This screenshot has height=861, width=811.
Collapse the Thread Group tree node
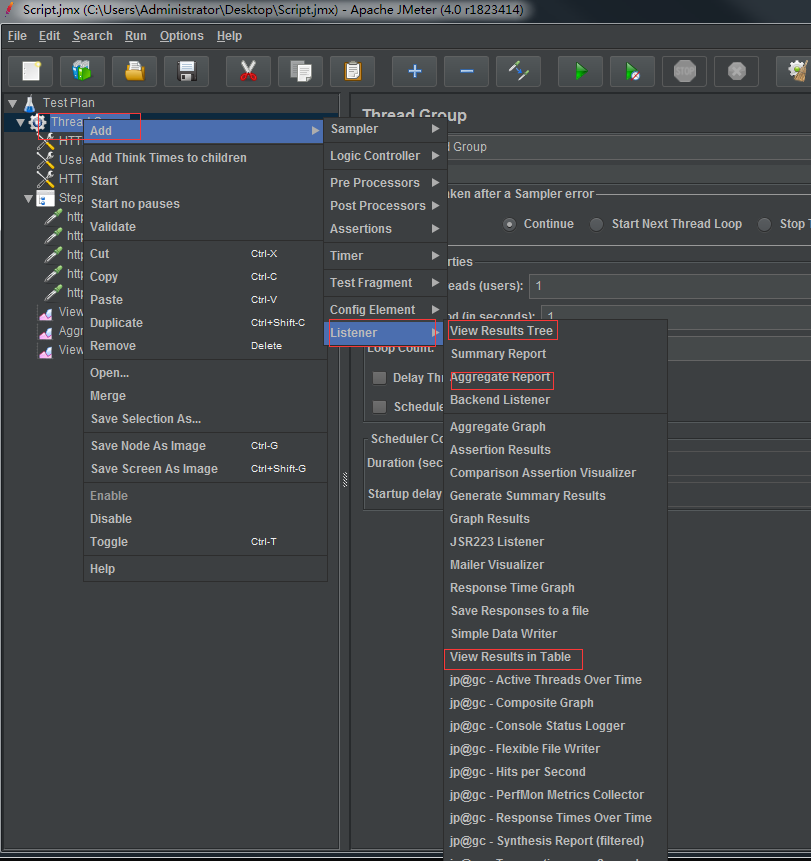21,122
